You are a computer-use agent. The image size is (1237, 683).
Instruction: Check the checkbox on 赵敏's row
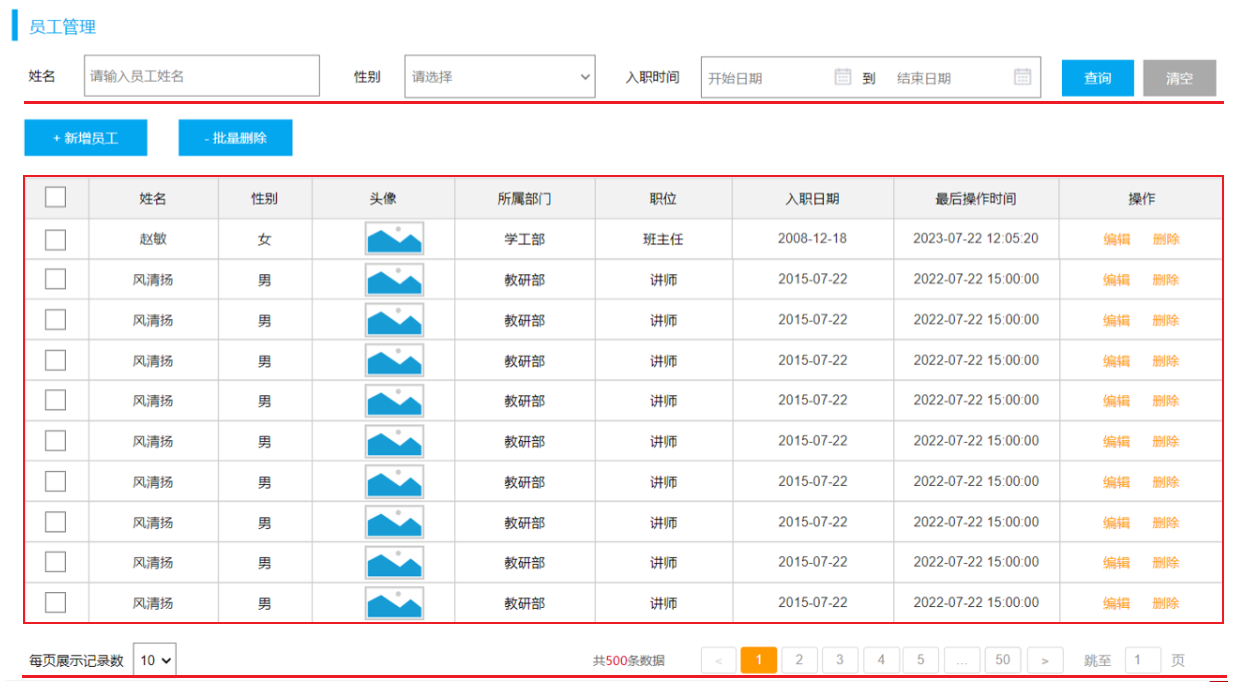point(56,239)
